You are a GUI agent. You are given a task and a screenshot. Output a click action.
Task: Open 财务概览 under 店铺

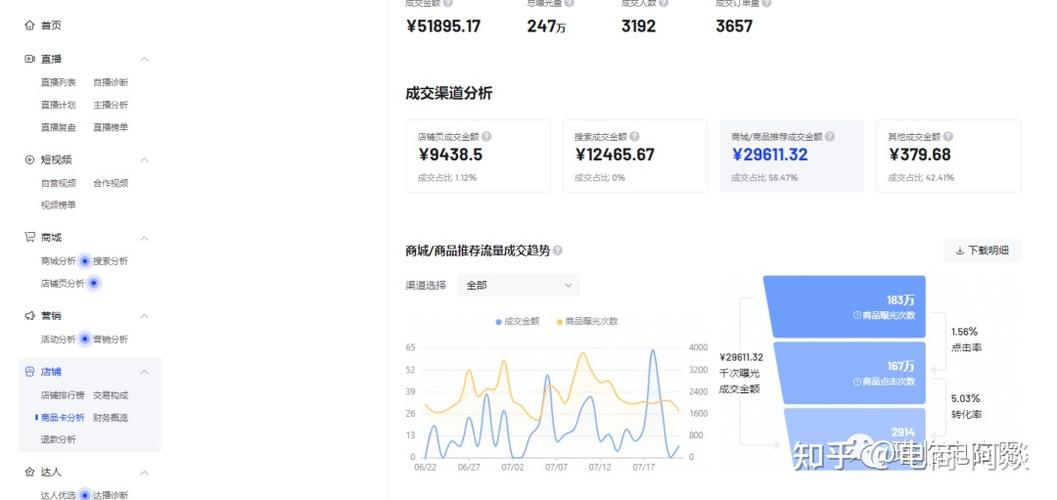[111, 418]
